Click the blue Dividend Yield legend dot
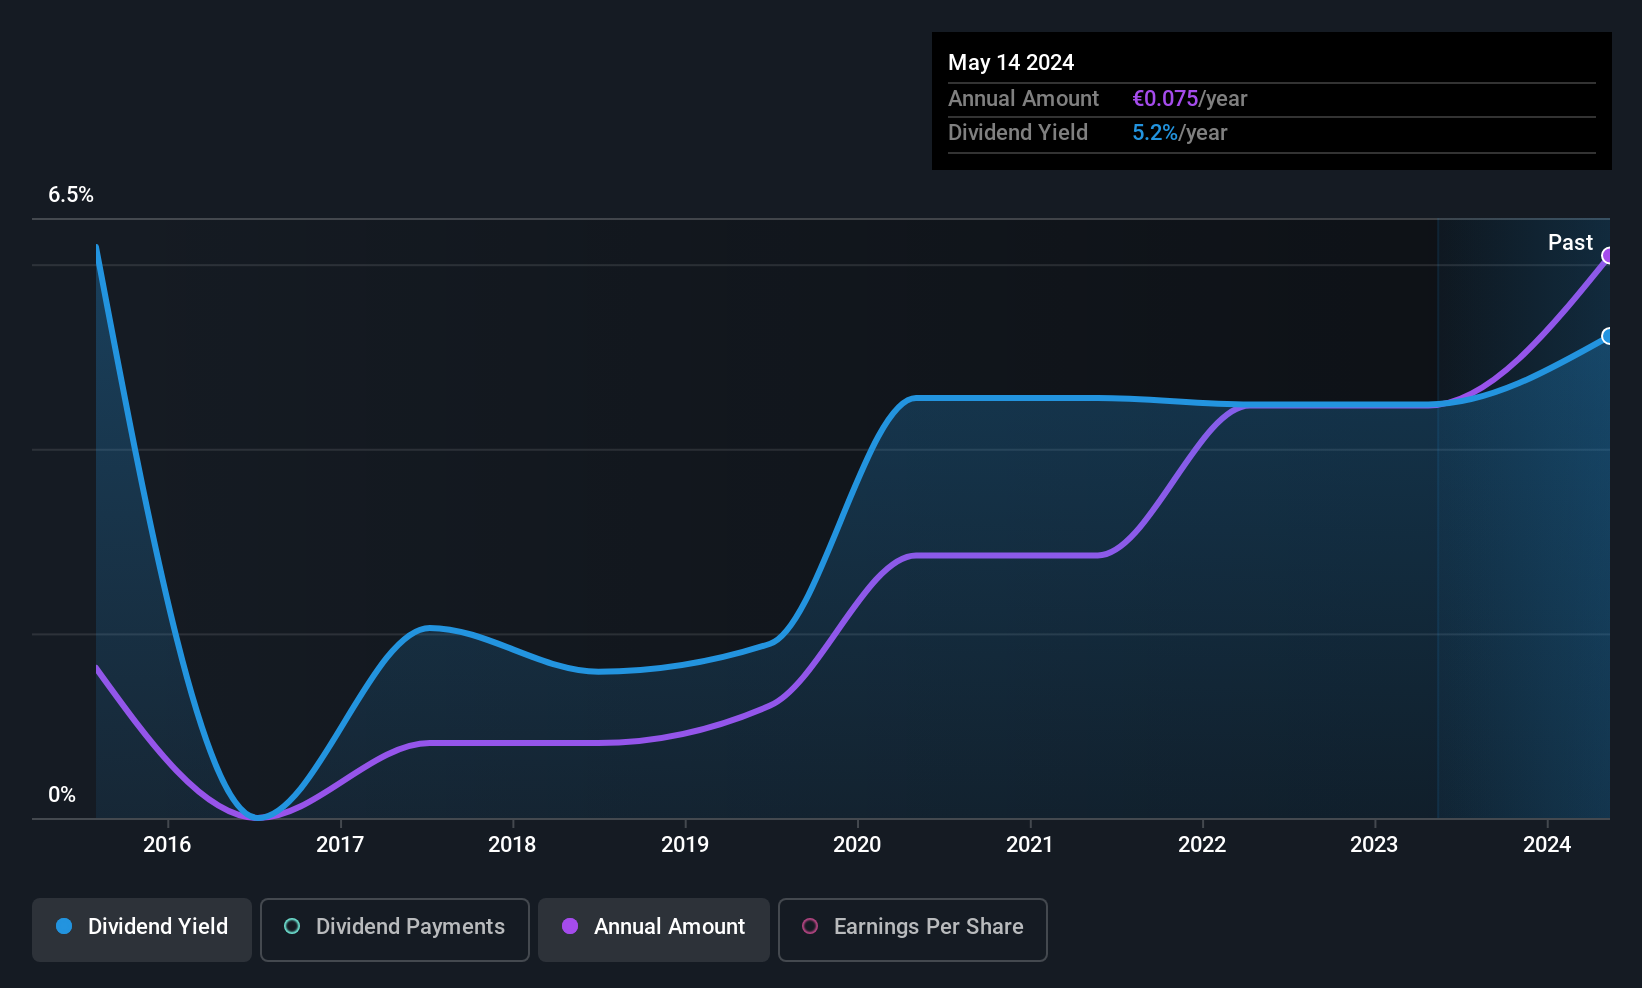This screenshot has width=1642, height=988. point(64,926)
